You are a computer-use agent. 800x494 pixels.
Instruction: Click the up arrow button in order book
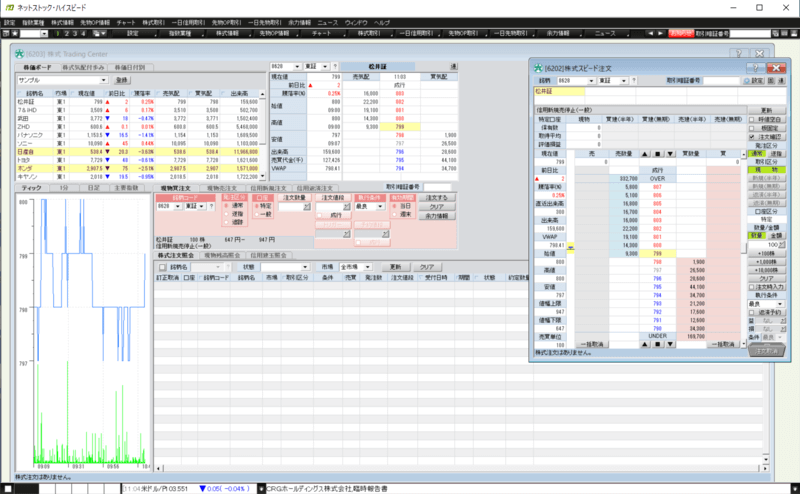[x=643, y=154]
